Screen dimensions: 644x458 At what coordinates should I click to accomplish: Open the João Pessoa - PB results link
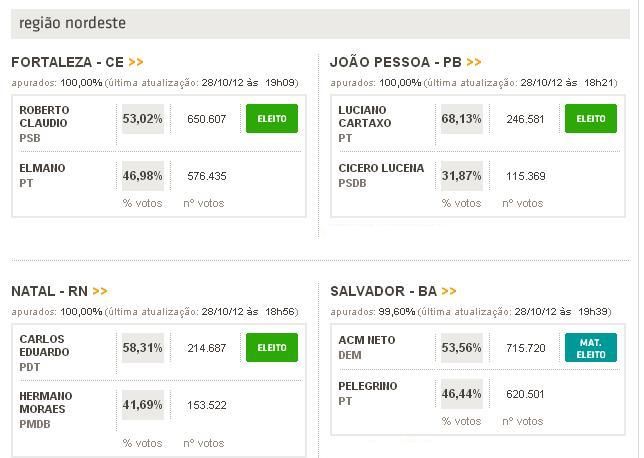395,62
